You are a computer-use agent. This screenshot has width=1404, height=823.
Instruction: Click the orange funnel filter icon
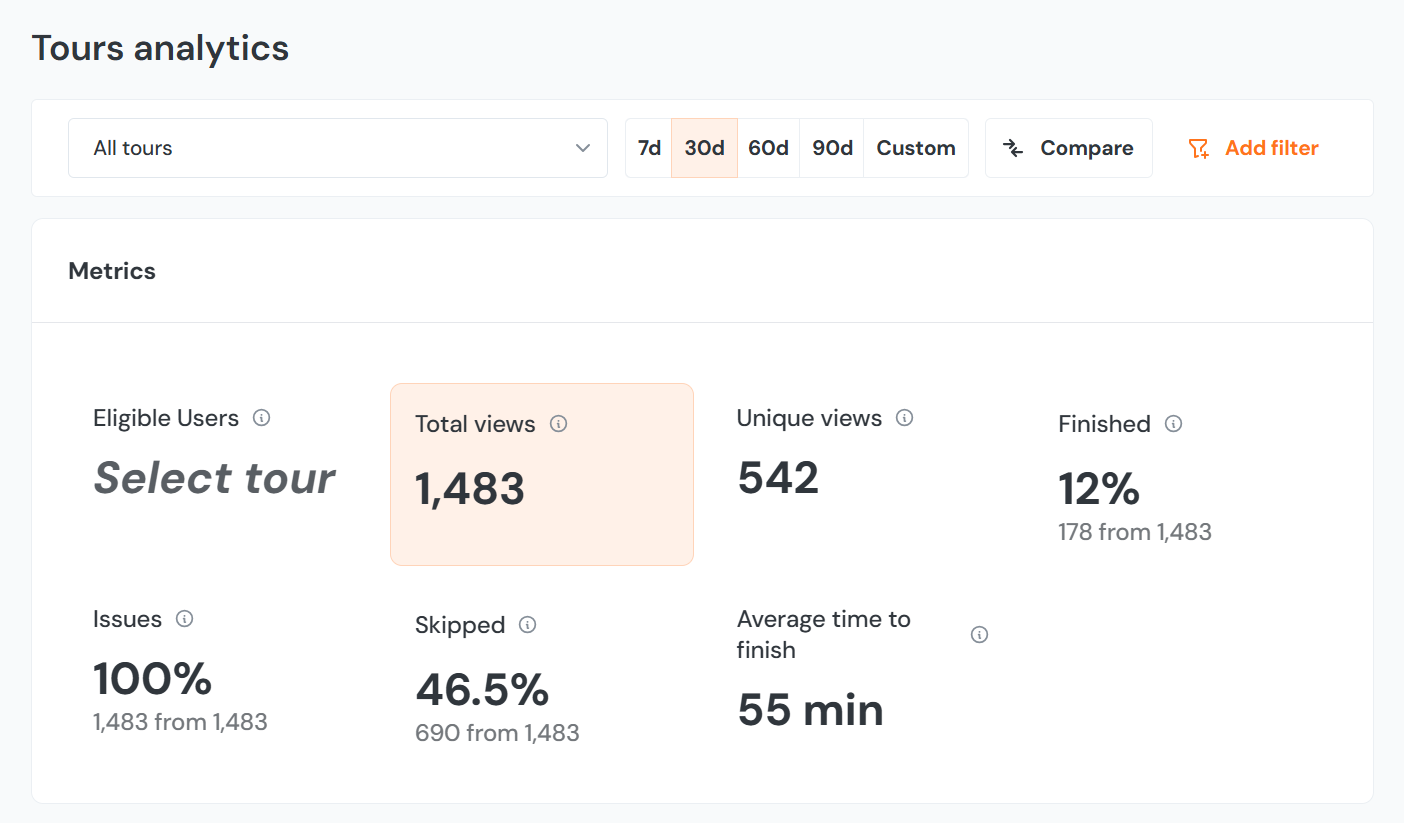[x=1198, y=149]
